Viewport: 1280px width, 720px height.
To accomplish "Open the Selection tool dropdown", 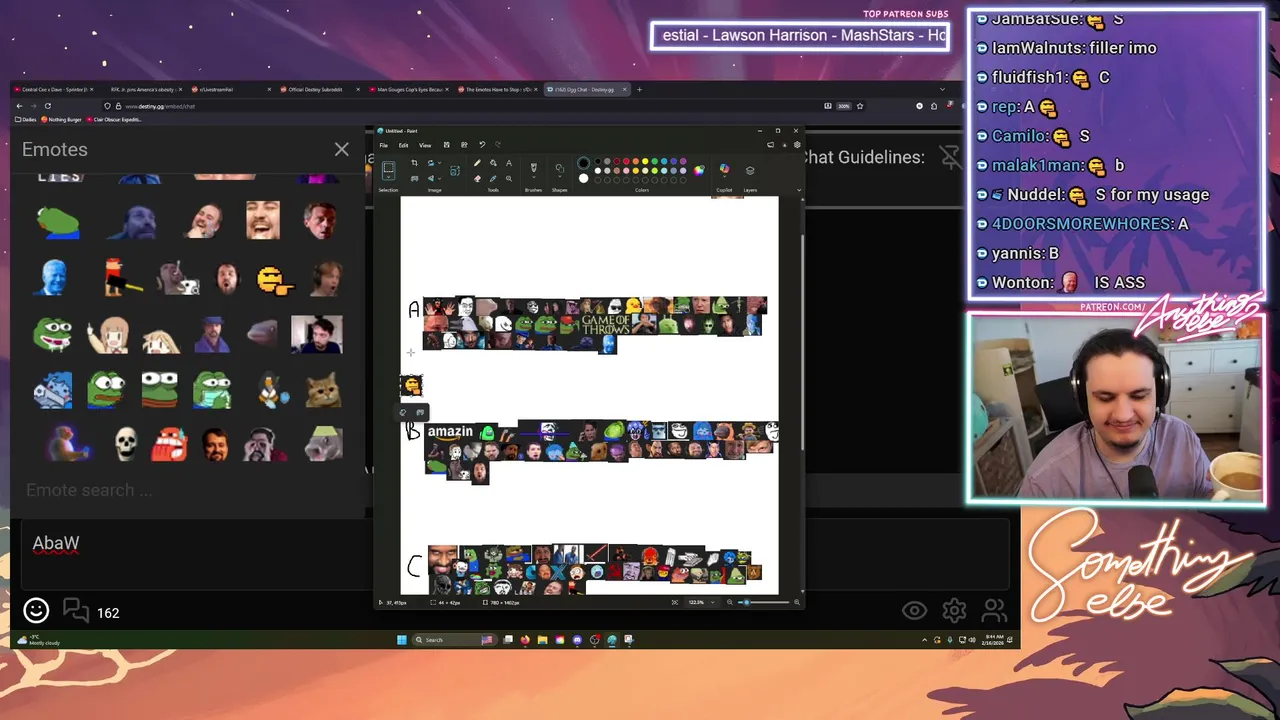I will pyautogui.click(x=388, y=177).
